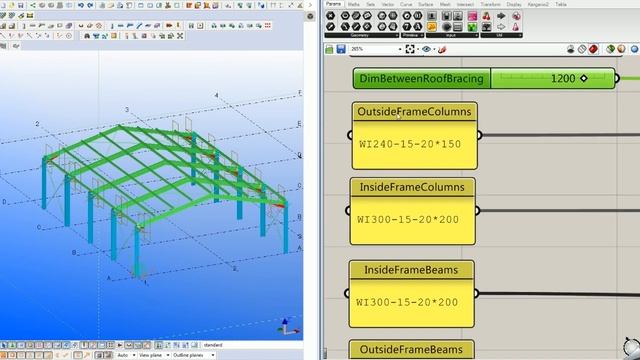Select the polybeam tool in Tekla
Viewport: 640px width, 360px height.
click(x=130, y=25)
